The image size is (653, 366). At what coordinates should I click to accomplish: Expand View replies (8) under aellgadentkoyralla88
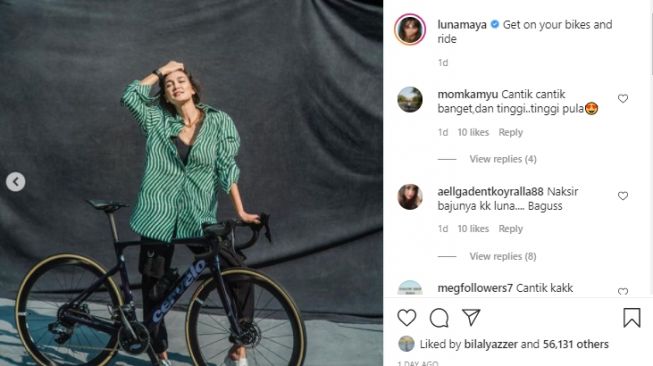pyautogui.click(x=503, y=256)
